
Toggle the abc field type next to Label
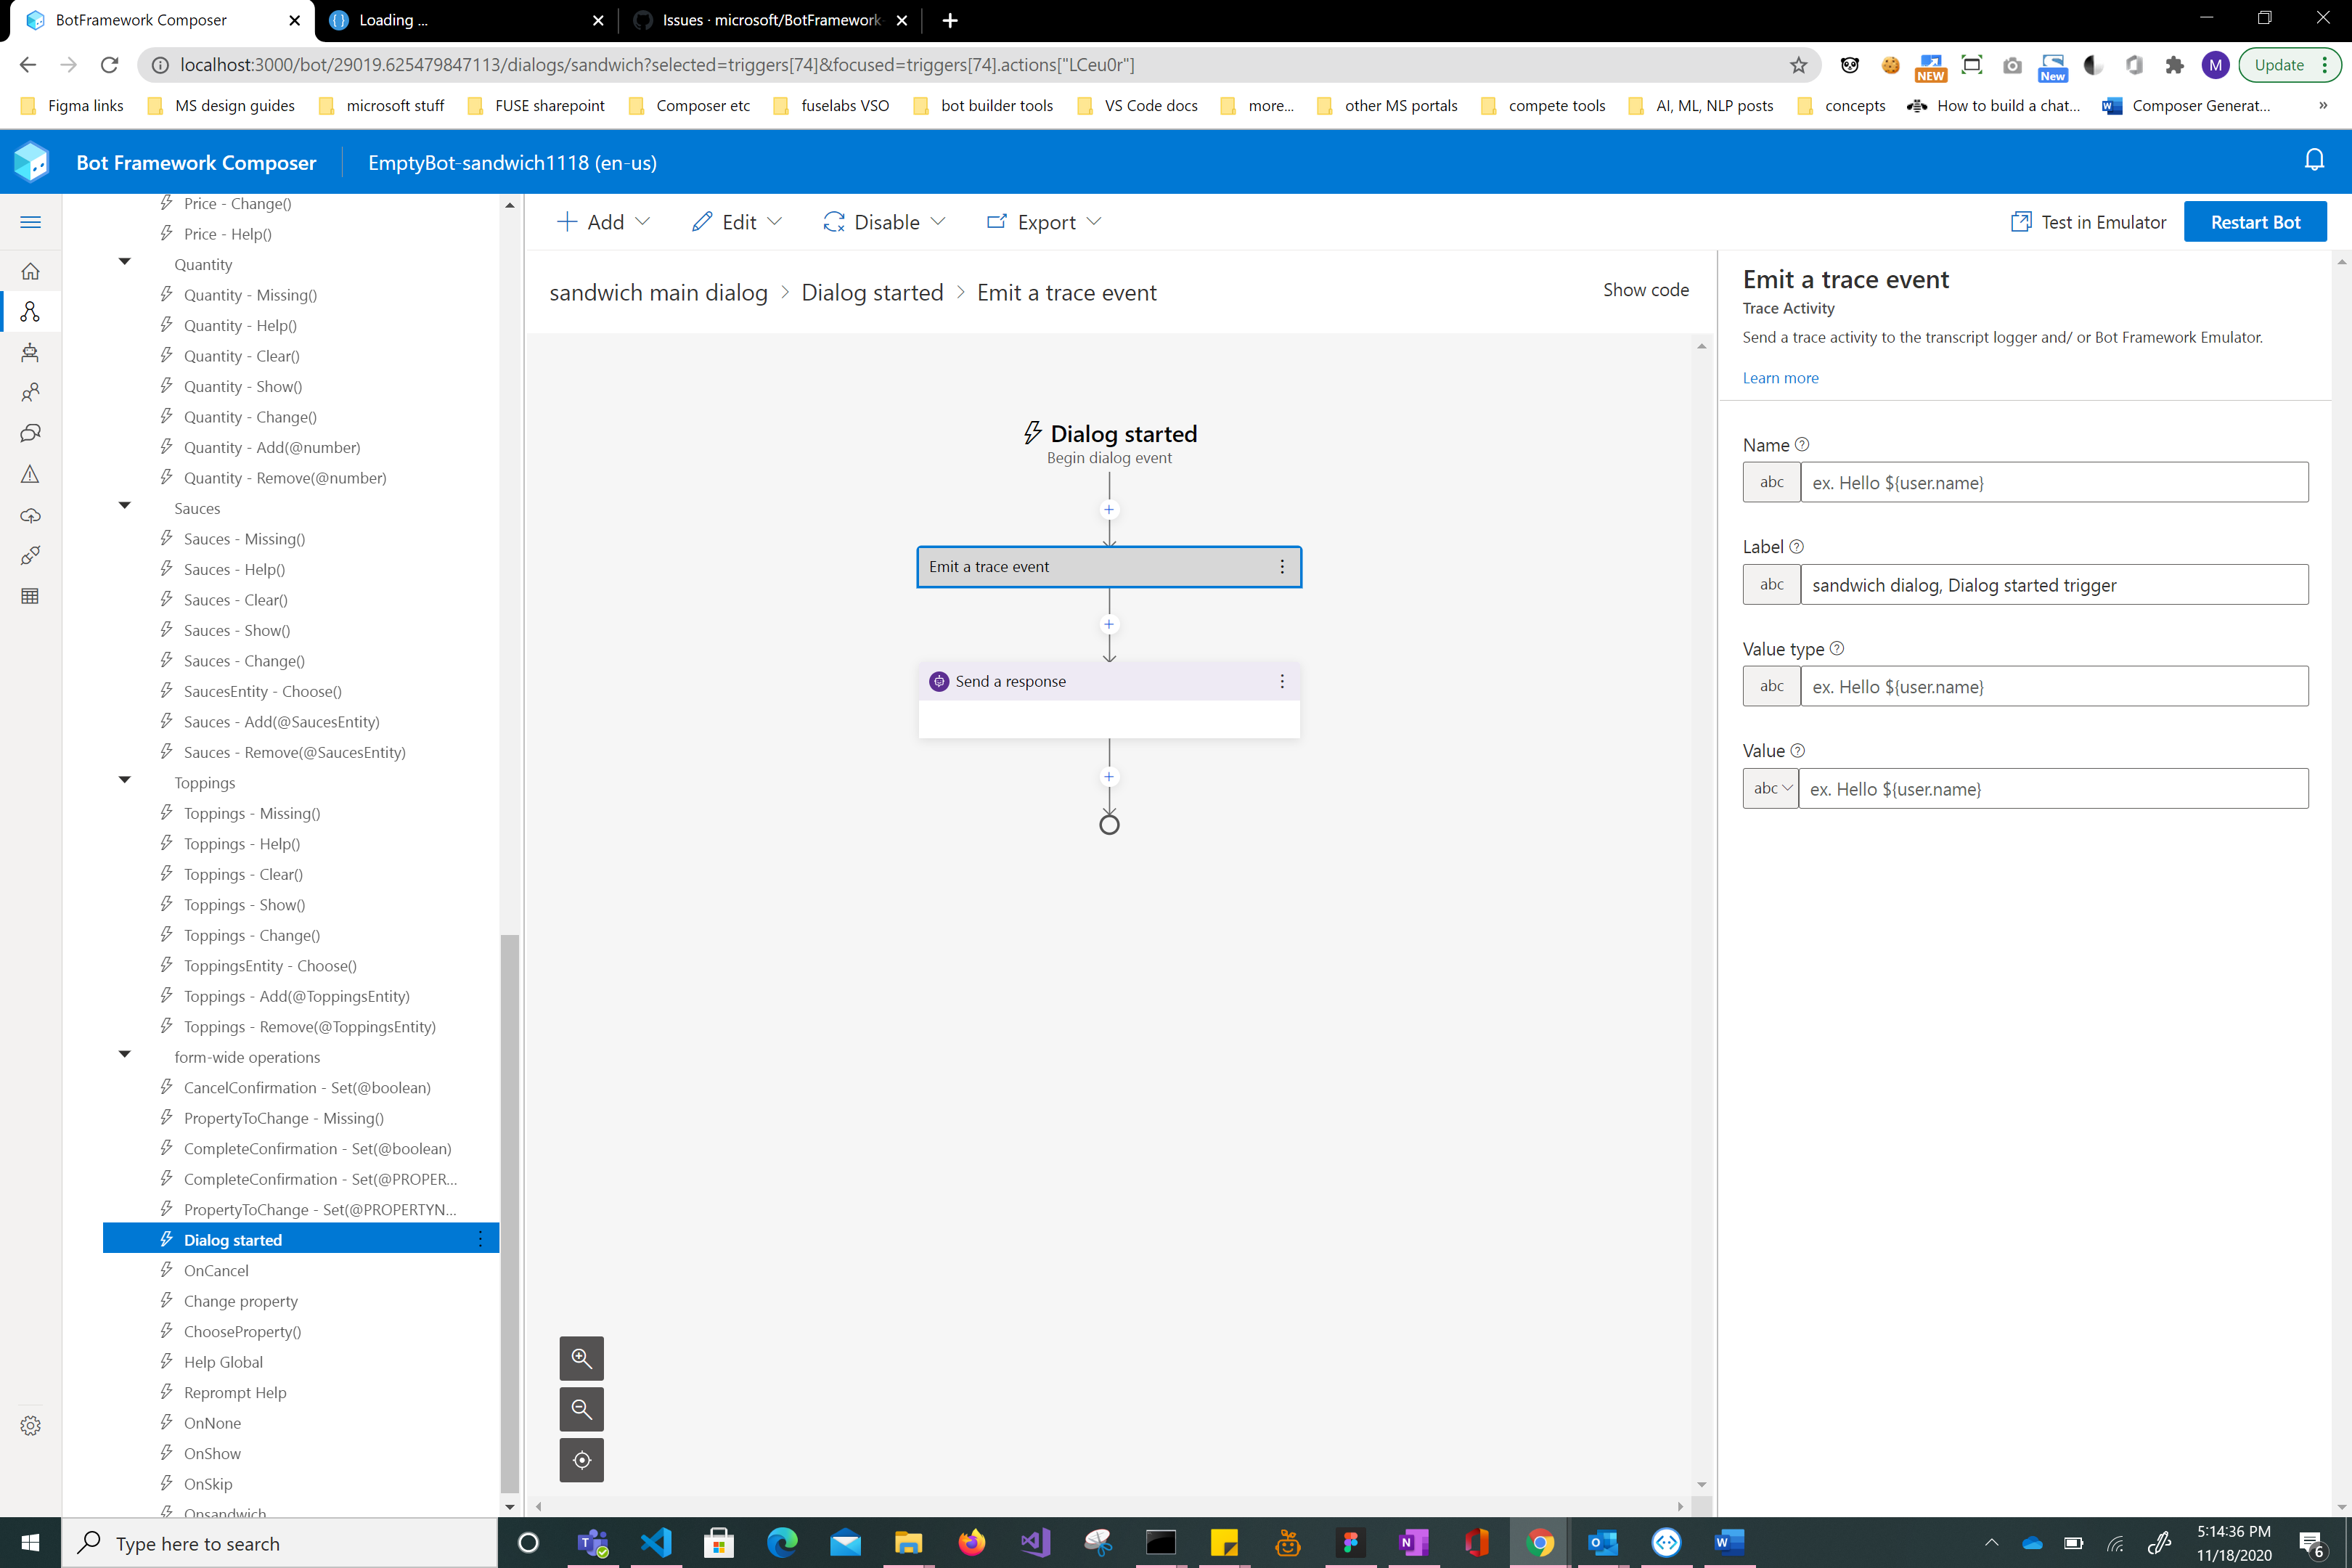pyautogui.click(x=1771, y=584)
